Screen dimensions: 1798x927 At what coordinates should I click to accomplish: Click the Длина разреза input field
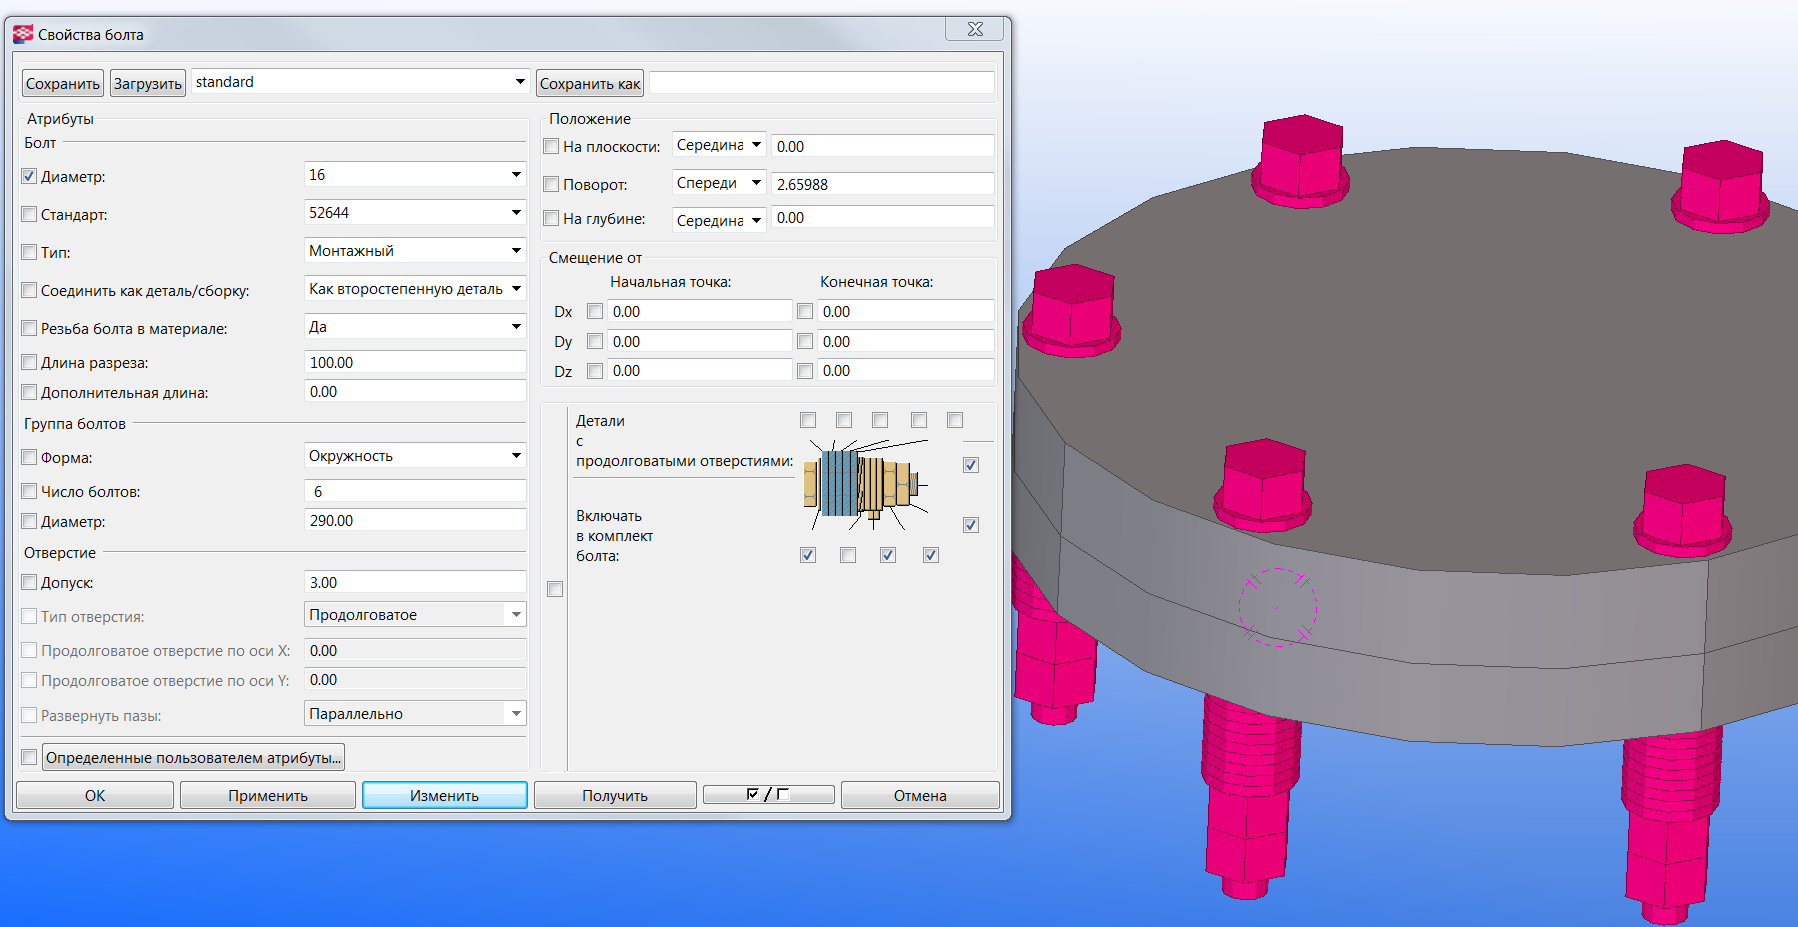point(415,362)
